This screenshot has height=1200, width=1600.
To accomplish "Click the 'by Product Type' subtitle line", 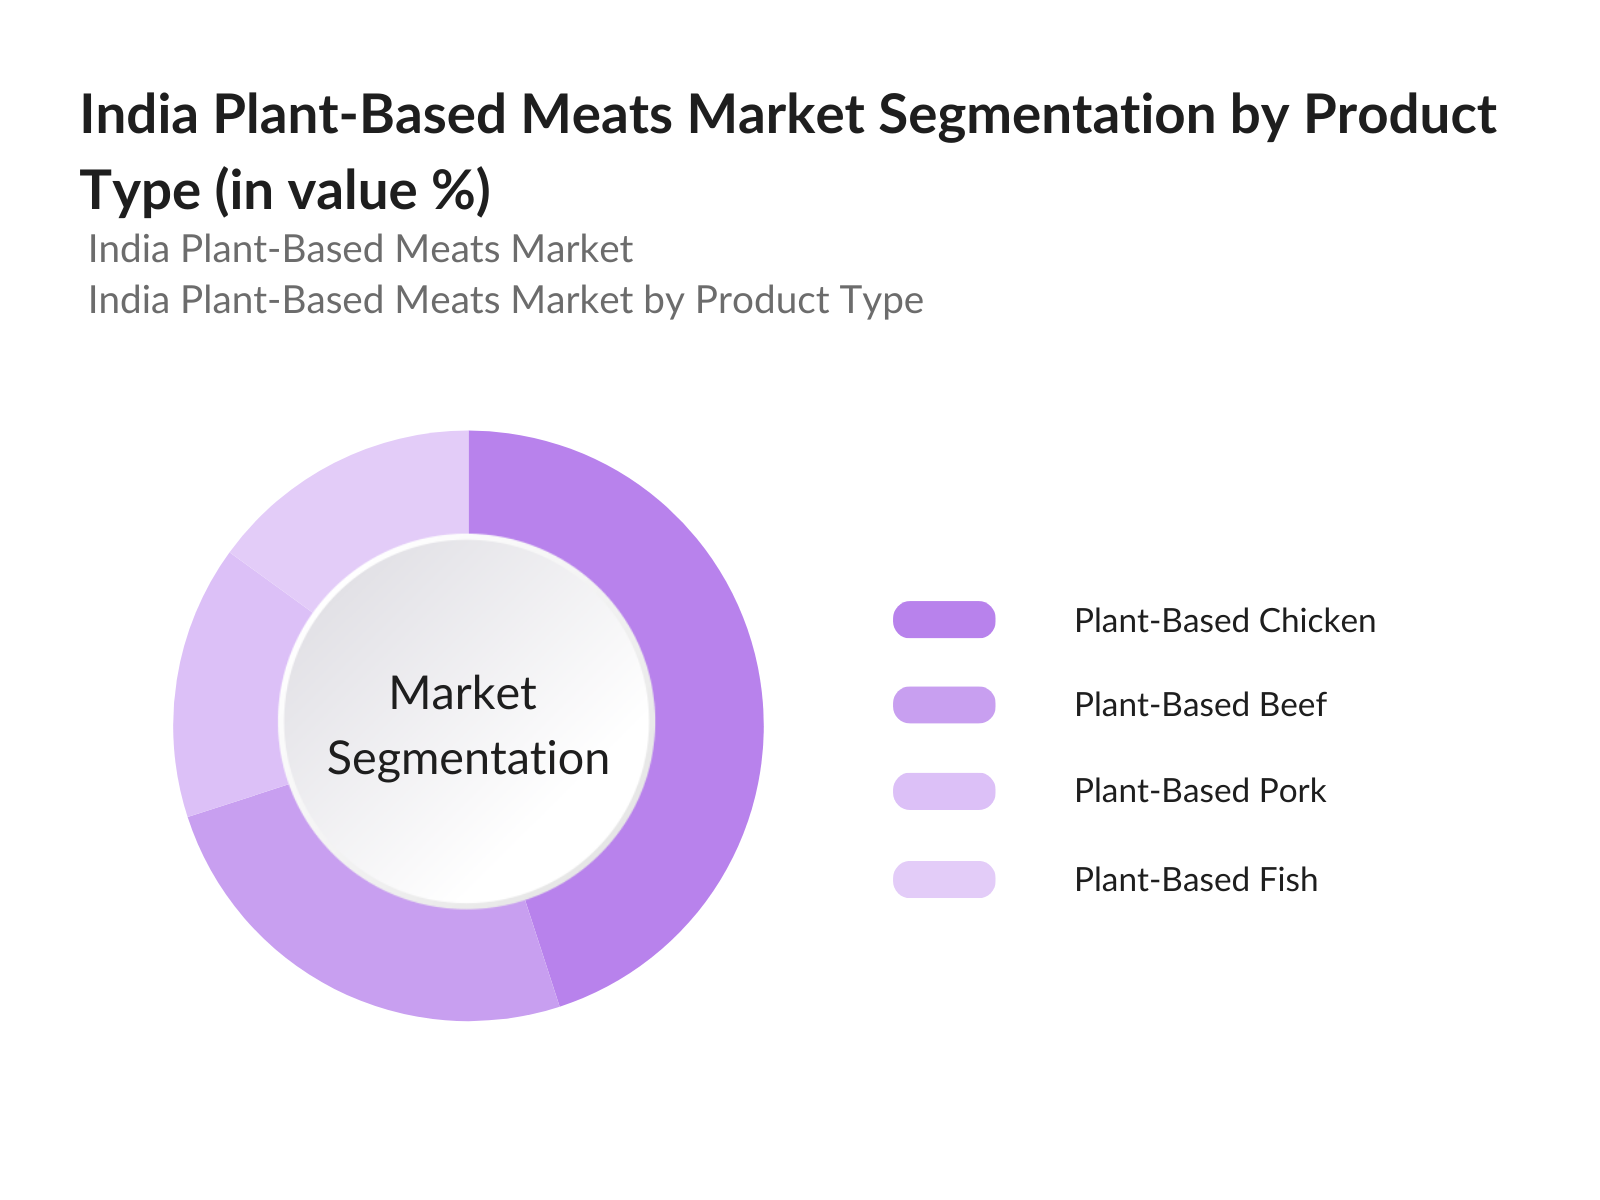I will tap(505, 300).
